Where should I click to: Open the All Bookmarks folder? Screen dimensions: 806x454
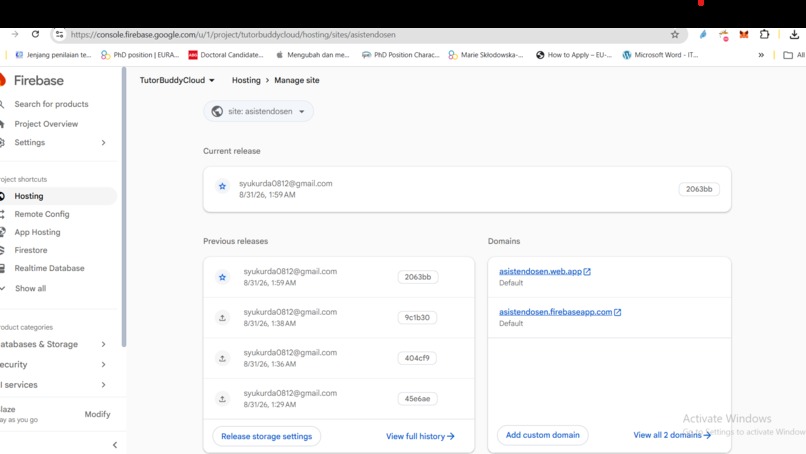[793, 55]
